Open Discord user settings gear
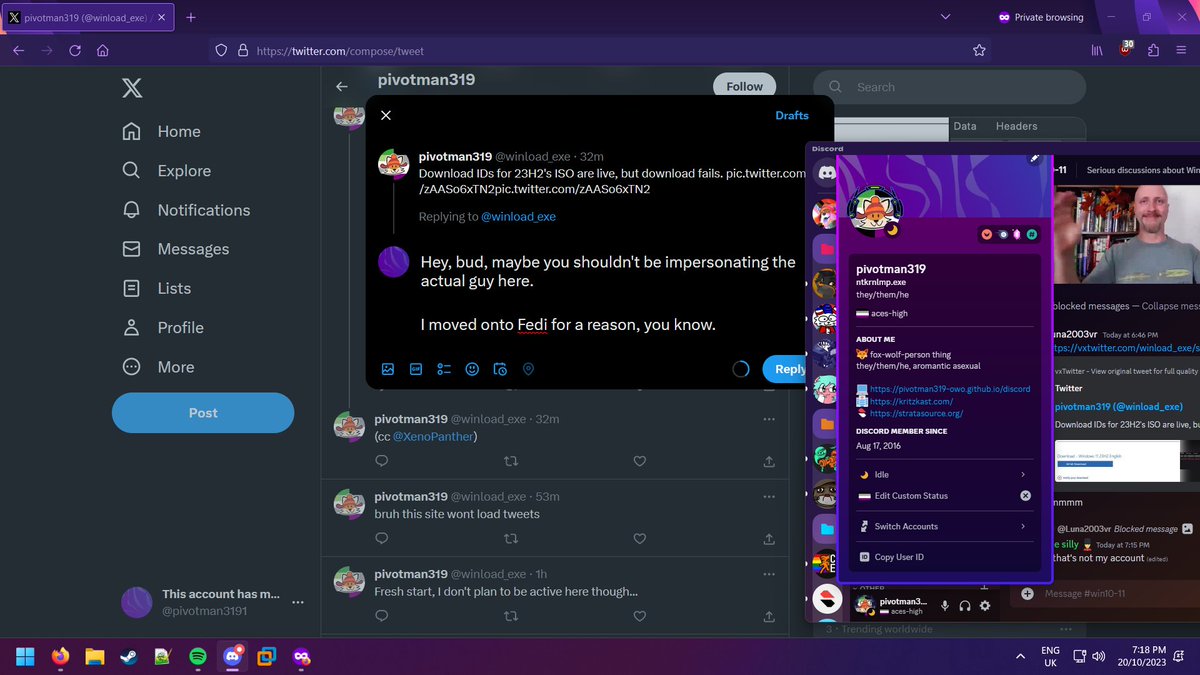 (985, 605)
